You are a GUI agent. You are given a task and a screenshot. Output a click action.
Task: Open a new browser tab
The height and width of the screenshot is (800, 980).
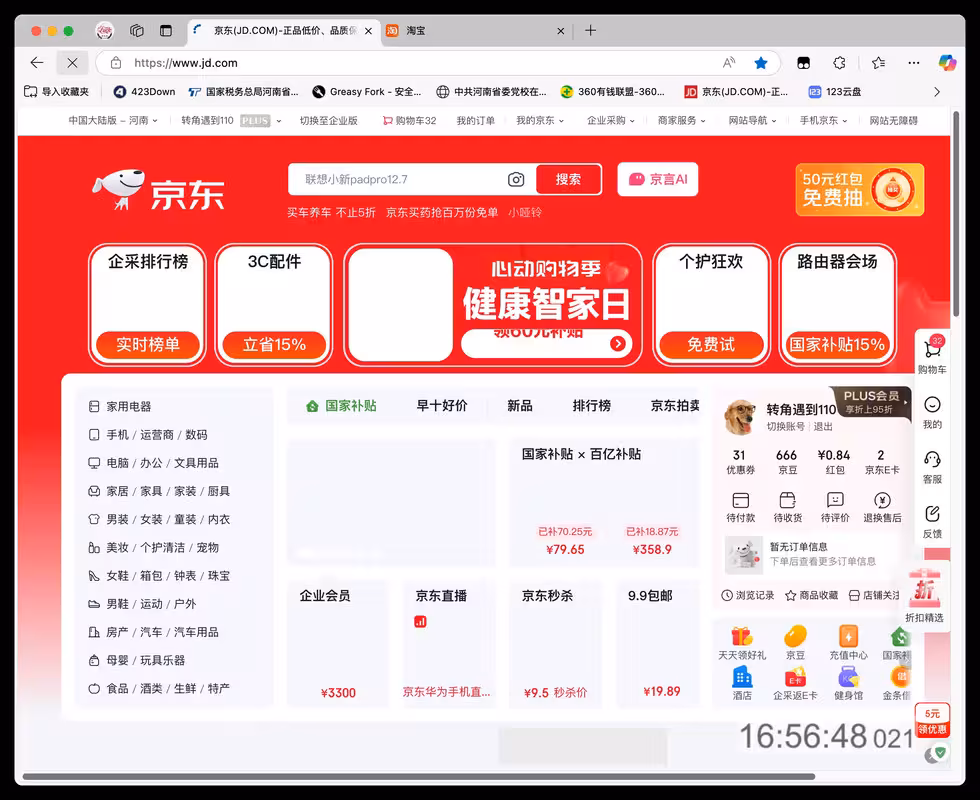click(590, 31)
